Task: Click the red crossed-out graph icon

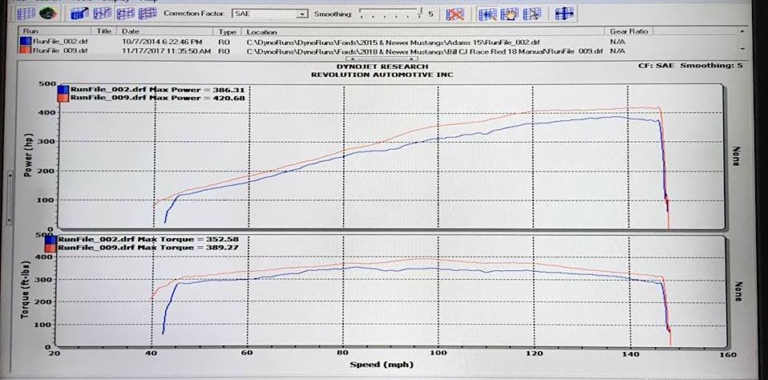Action: point(455,14)
